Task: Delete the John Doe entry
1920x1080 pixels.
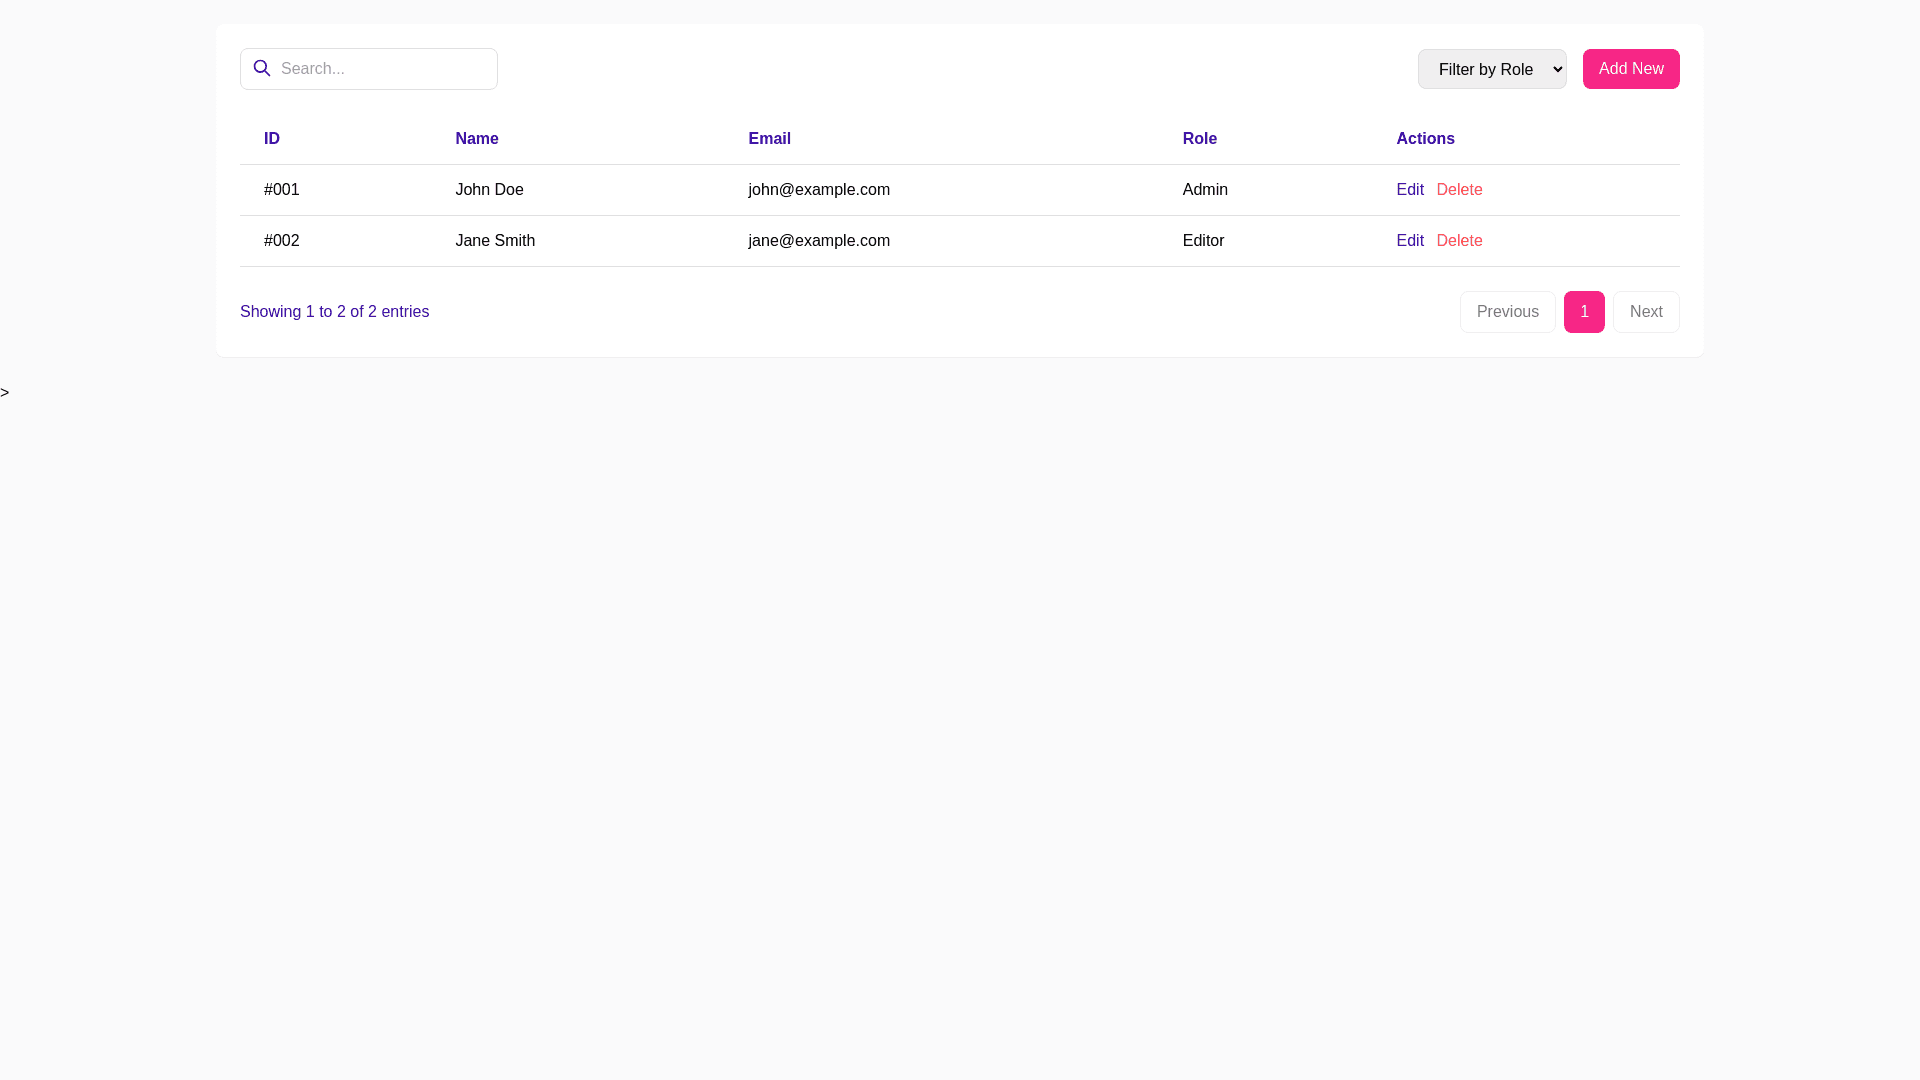Action: pyautogui.click(x=1458, y=190)
